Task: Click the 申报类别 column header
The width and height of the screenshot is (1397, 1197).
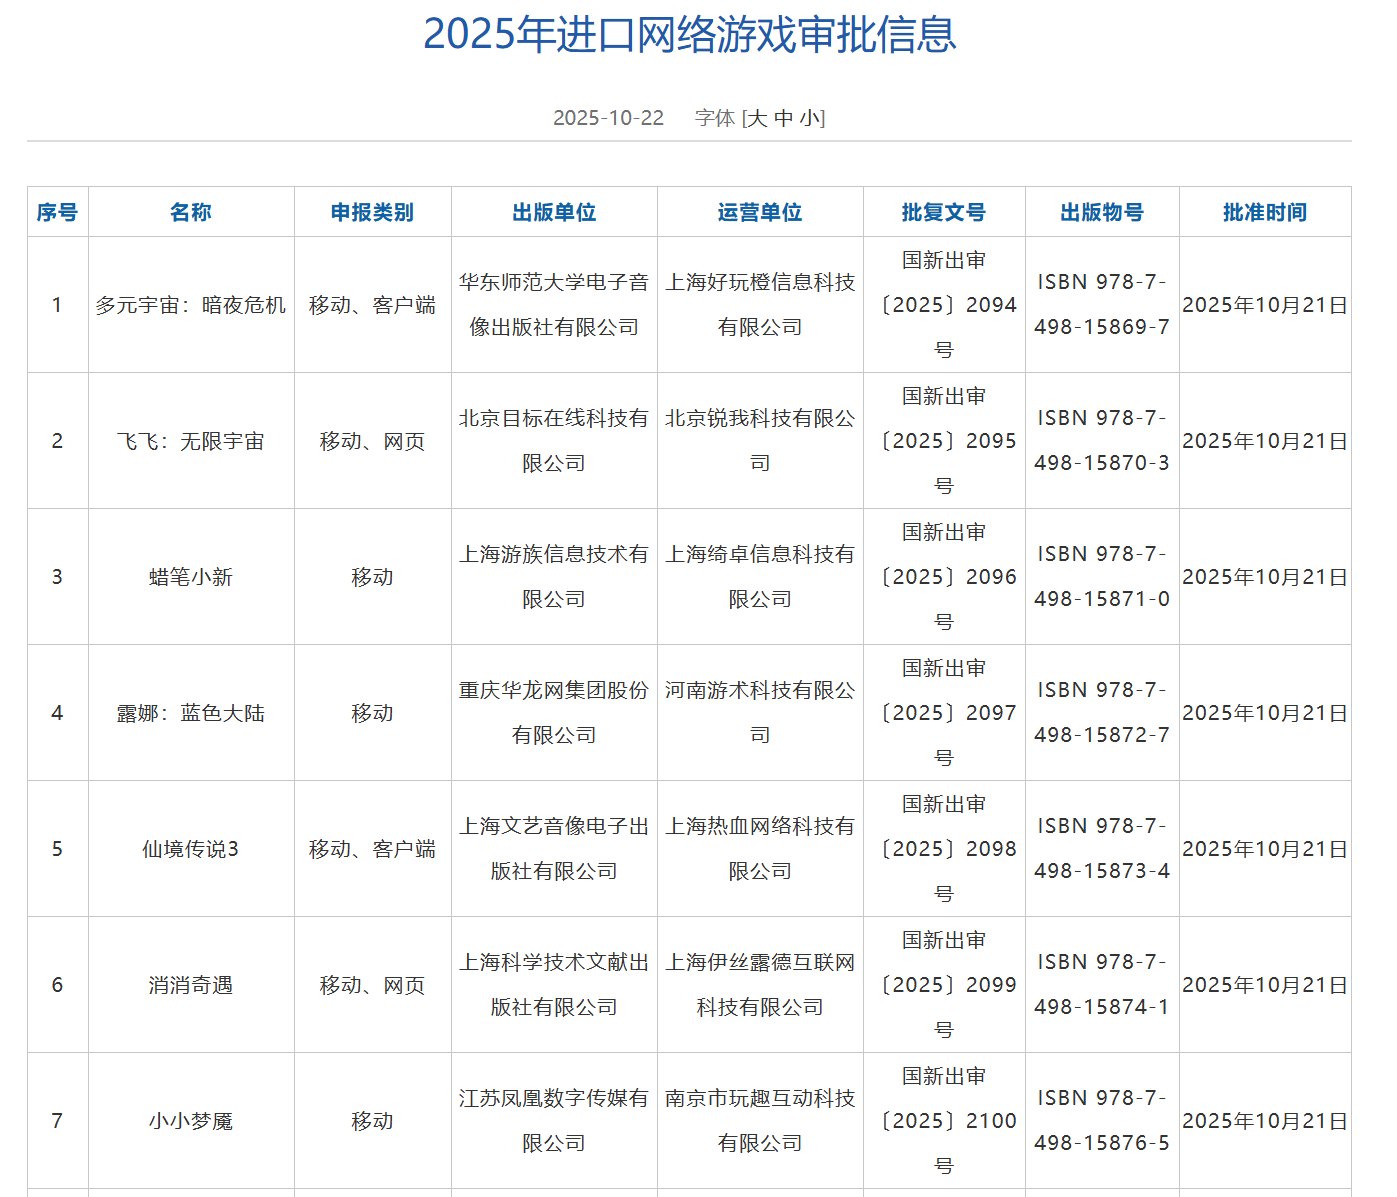Action: 372,212
